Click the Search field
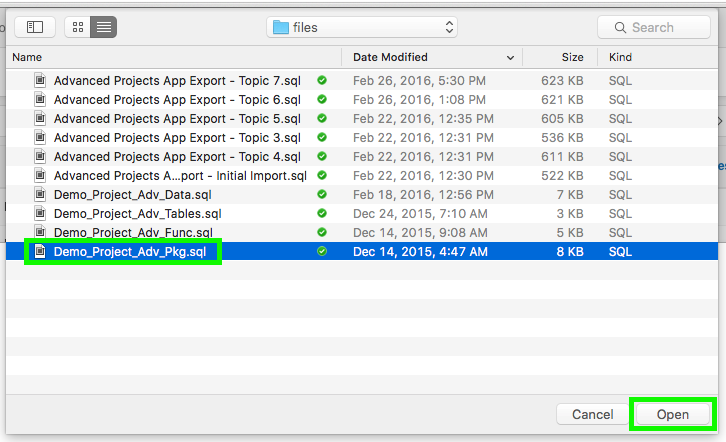Image resolution: width=726 pixels, height=442 pixels. [x=654, y=27]
